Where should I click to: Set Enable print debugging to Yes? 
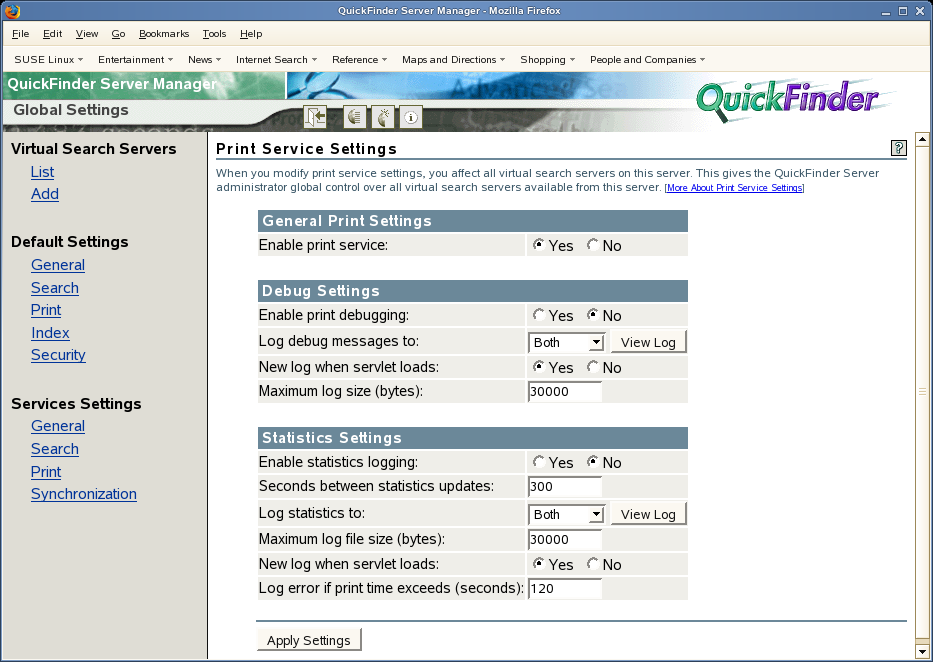[x=538, y=314]
